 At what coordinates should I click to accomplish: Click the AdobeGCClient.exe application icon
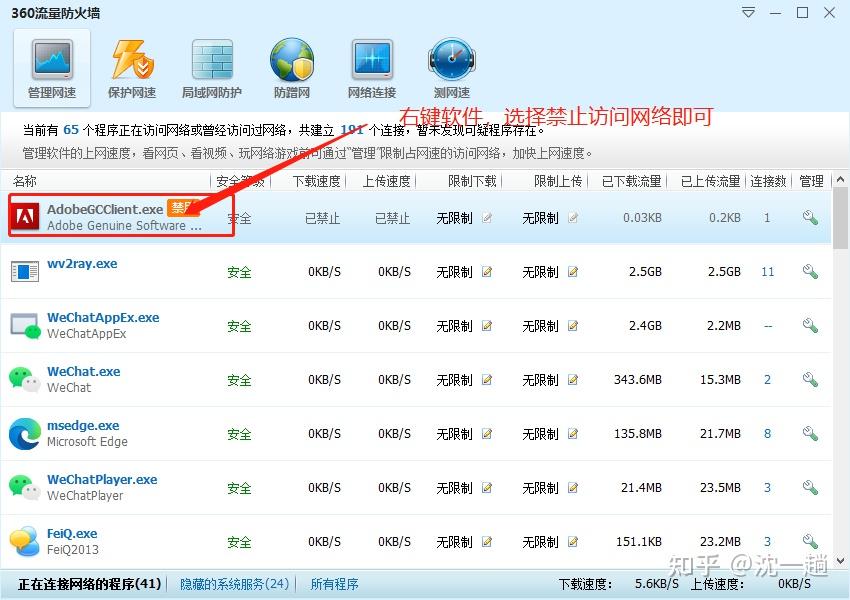pyautogui.click(x=24, y=216)
